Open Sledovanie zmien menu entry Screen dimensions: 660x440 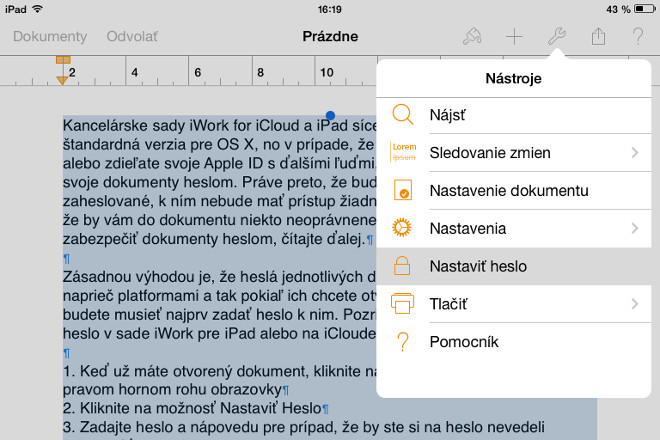[x=514, y=152]
